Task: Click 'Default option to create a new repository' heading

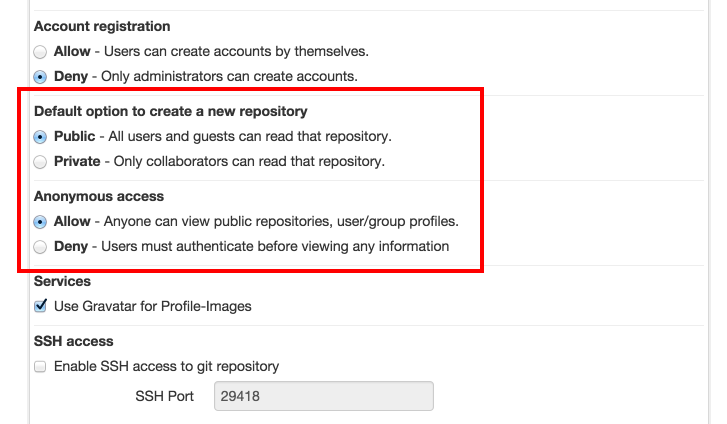Action: pos(170,111)
